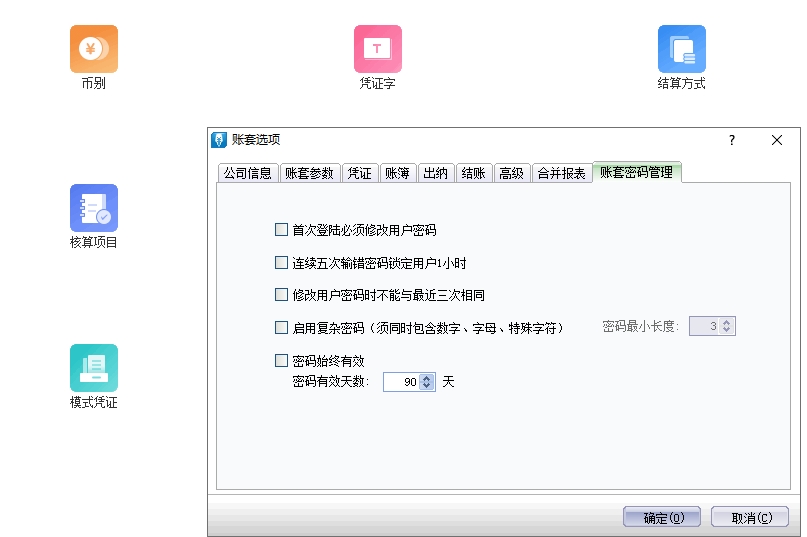Switch to the 凭证 tab
This screenshot has width=807, height=537.
359,173
